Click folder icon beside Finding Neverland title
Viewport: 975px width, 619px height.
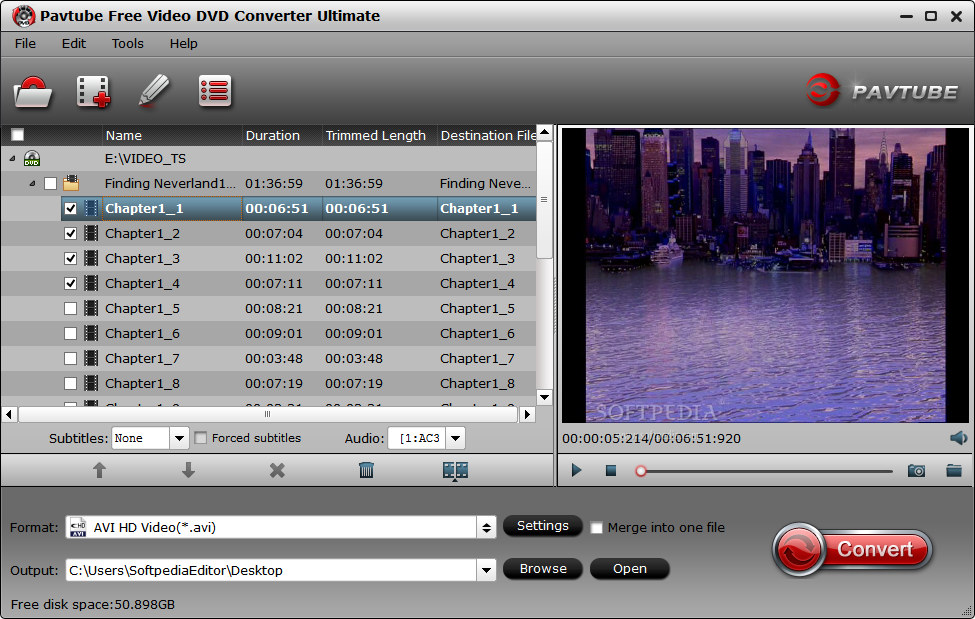click(x=71, y=183)
